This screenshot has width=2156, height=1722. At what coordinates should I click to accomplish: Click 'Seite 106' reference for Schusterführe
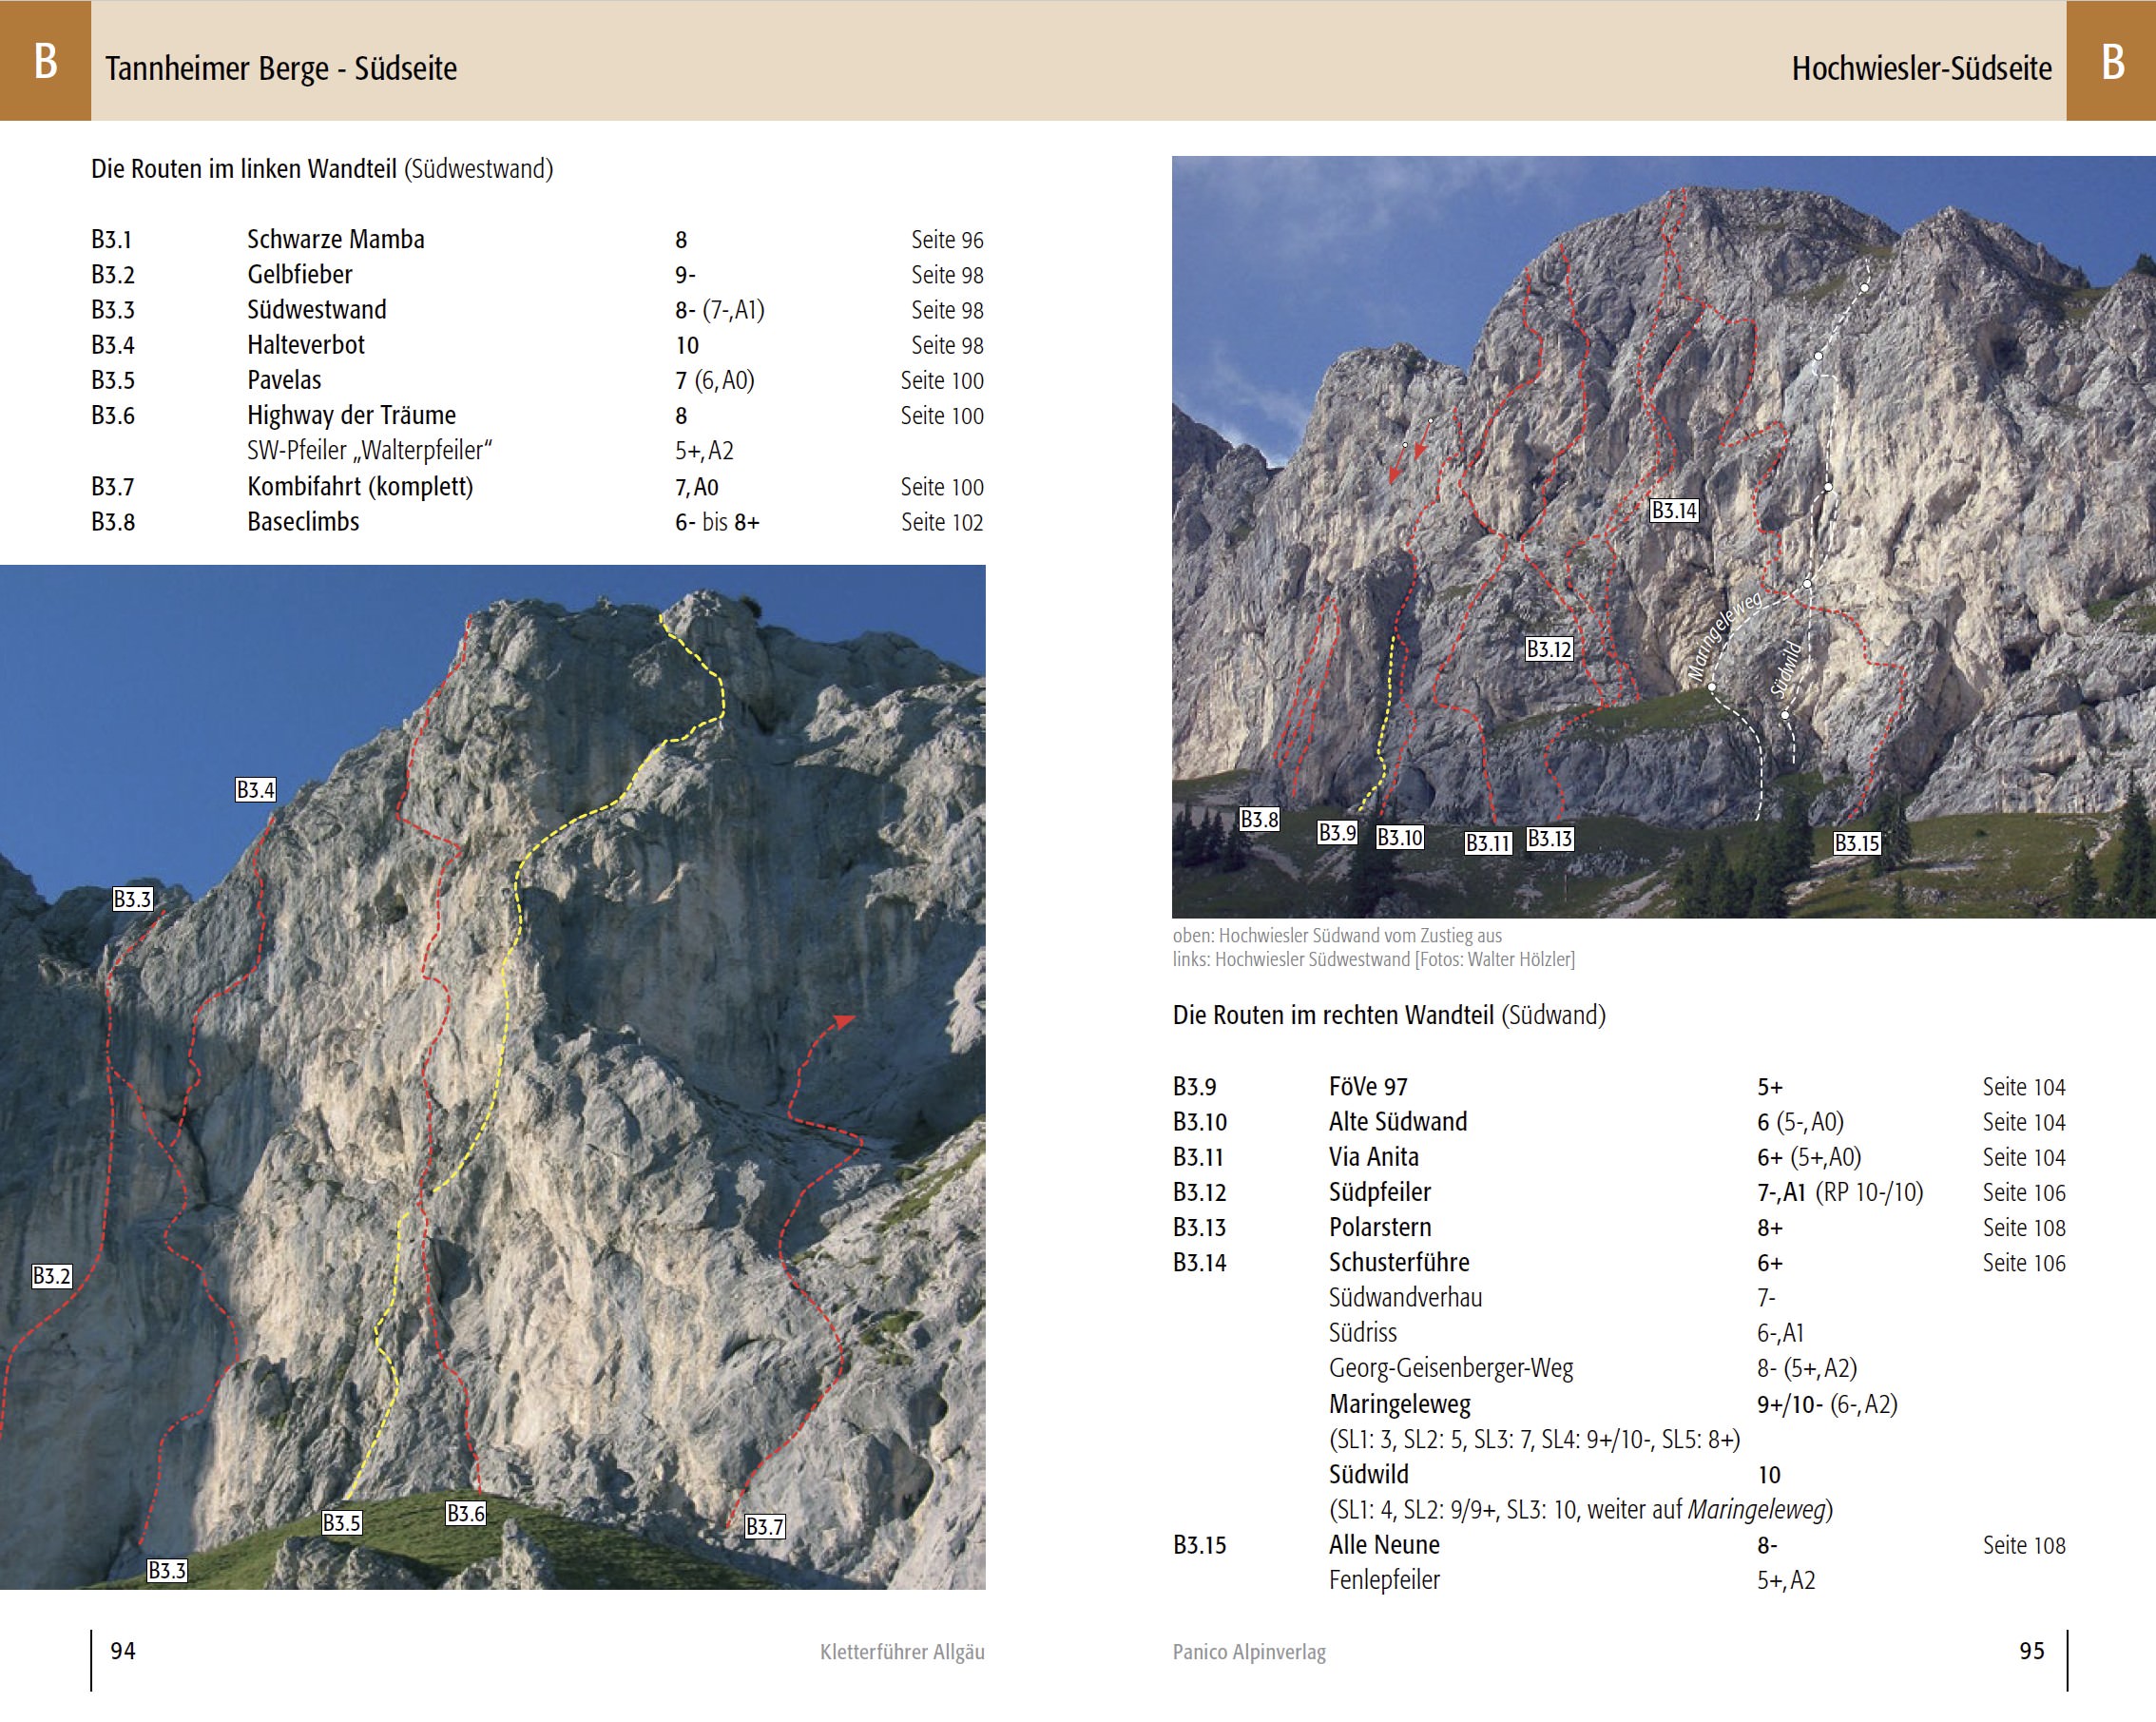click(x=2024, y=1263)
